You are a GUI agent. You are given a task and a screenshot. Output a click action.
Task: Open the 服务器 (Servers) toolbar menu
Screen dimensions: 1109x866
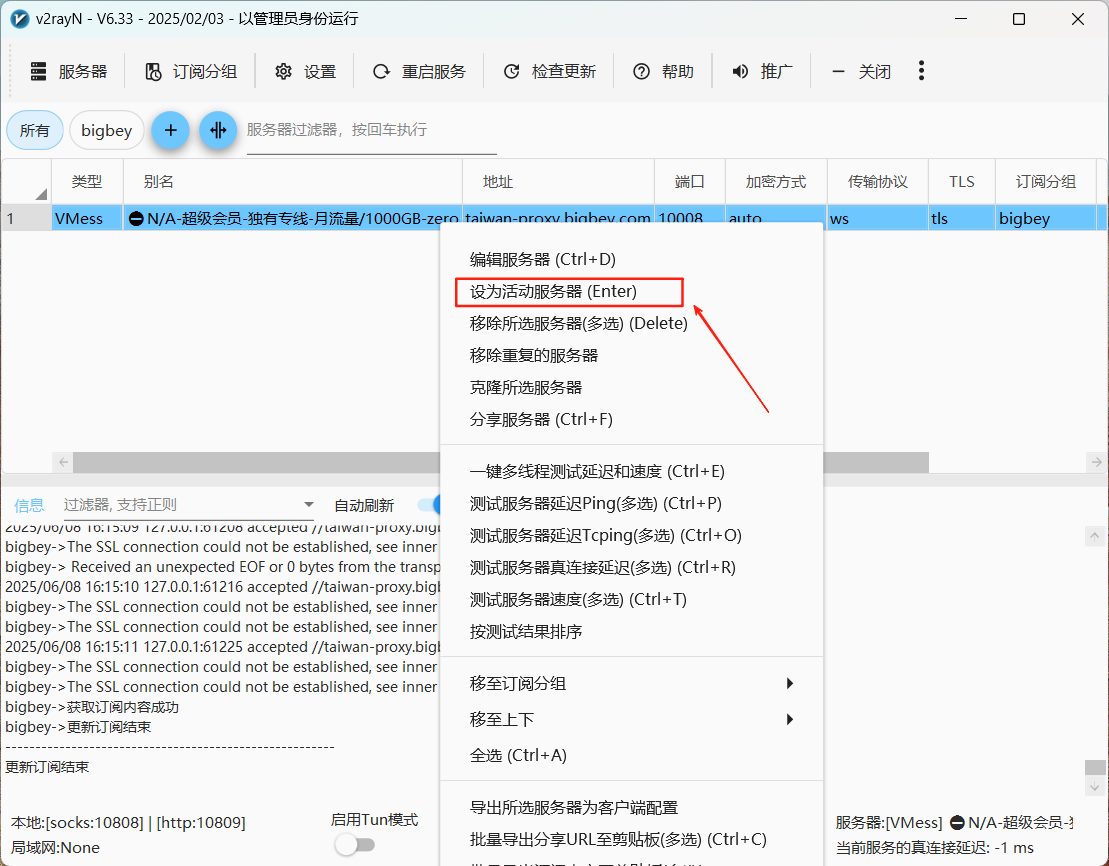tap(68, 72)
